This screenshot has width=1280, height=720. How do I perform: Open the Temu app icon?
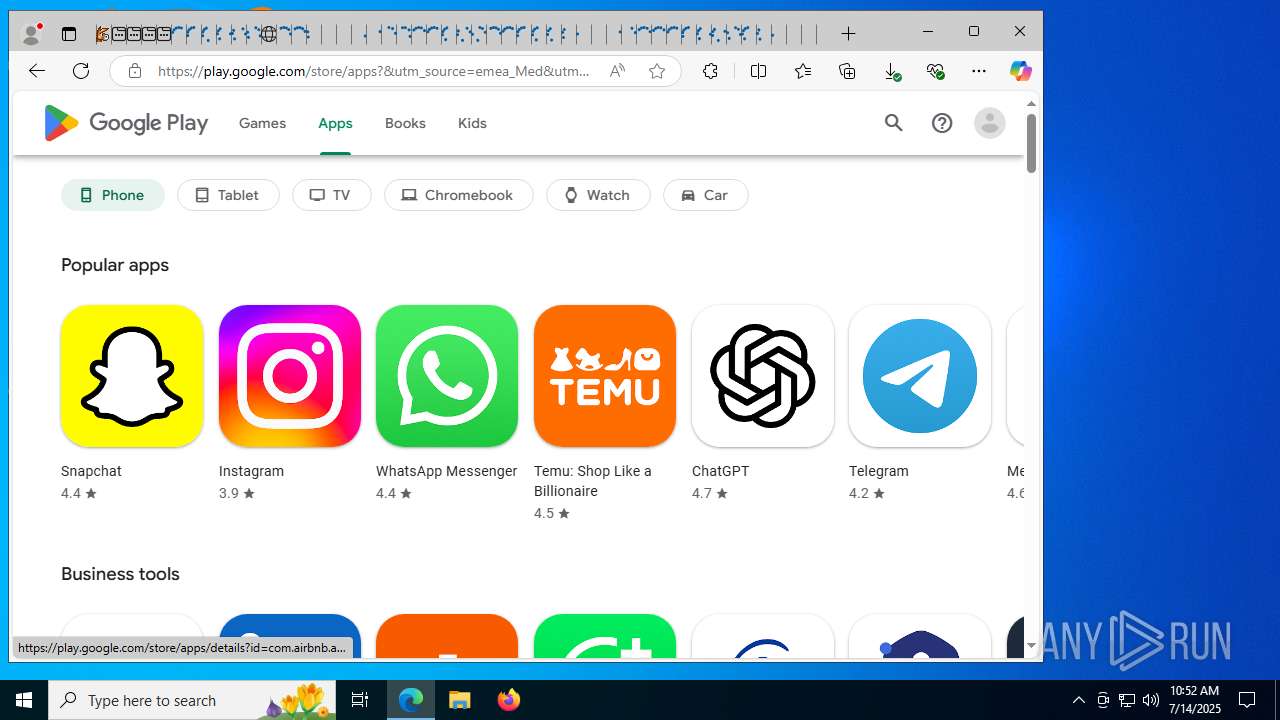(x=605, y=376)
